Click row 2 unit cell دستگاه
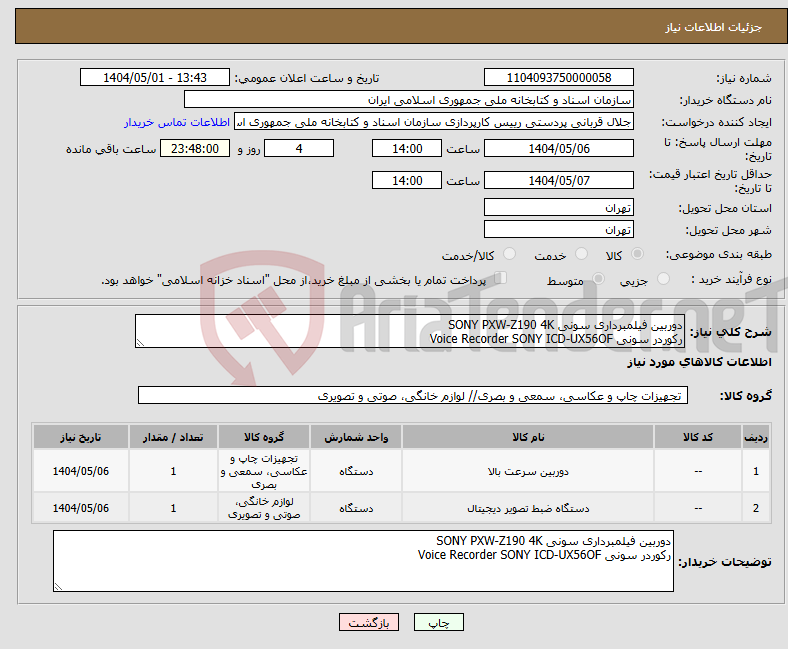 (x=356, y=508)
